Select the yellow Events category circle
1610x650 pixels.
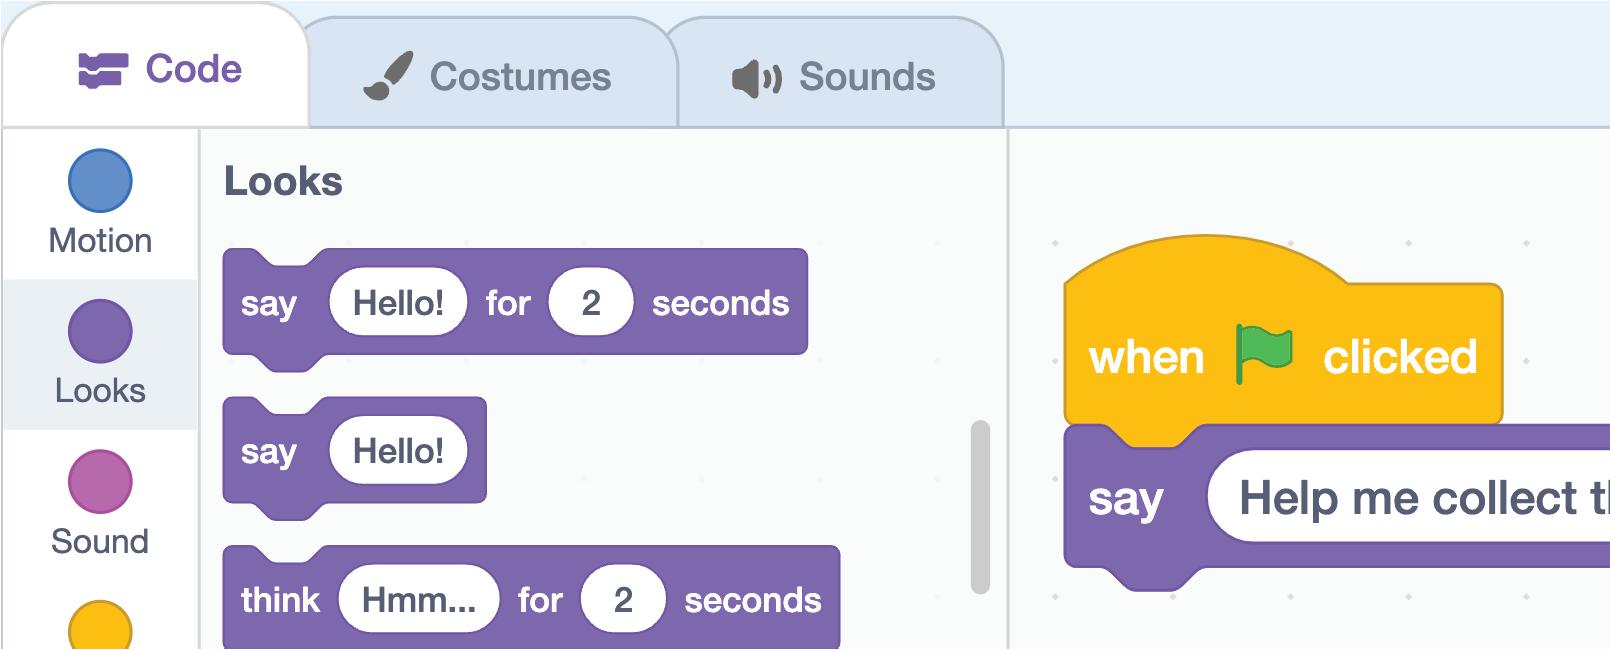click(x=100, y=626)
